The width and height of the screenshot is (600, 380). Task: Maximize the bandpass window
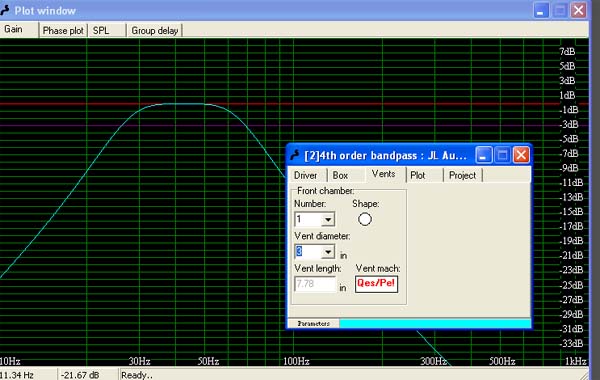[x=502, y=155]
